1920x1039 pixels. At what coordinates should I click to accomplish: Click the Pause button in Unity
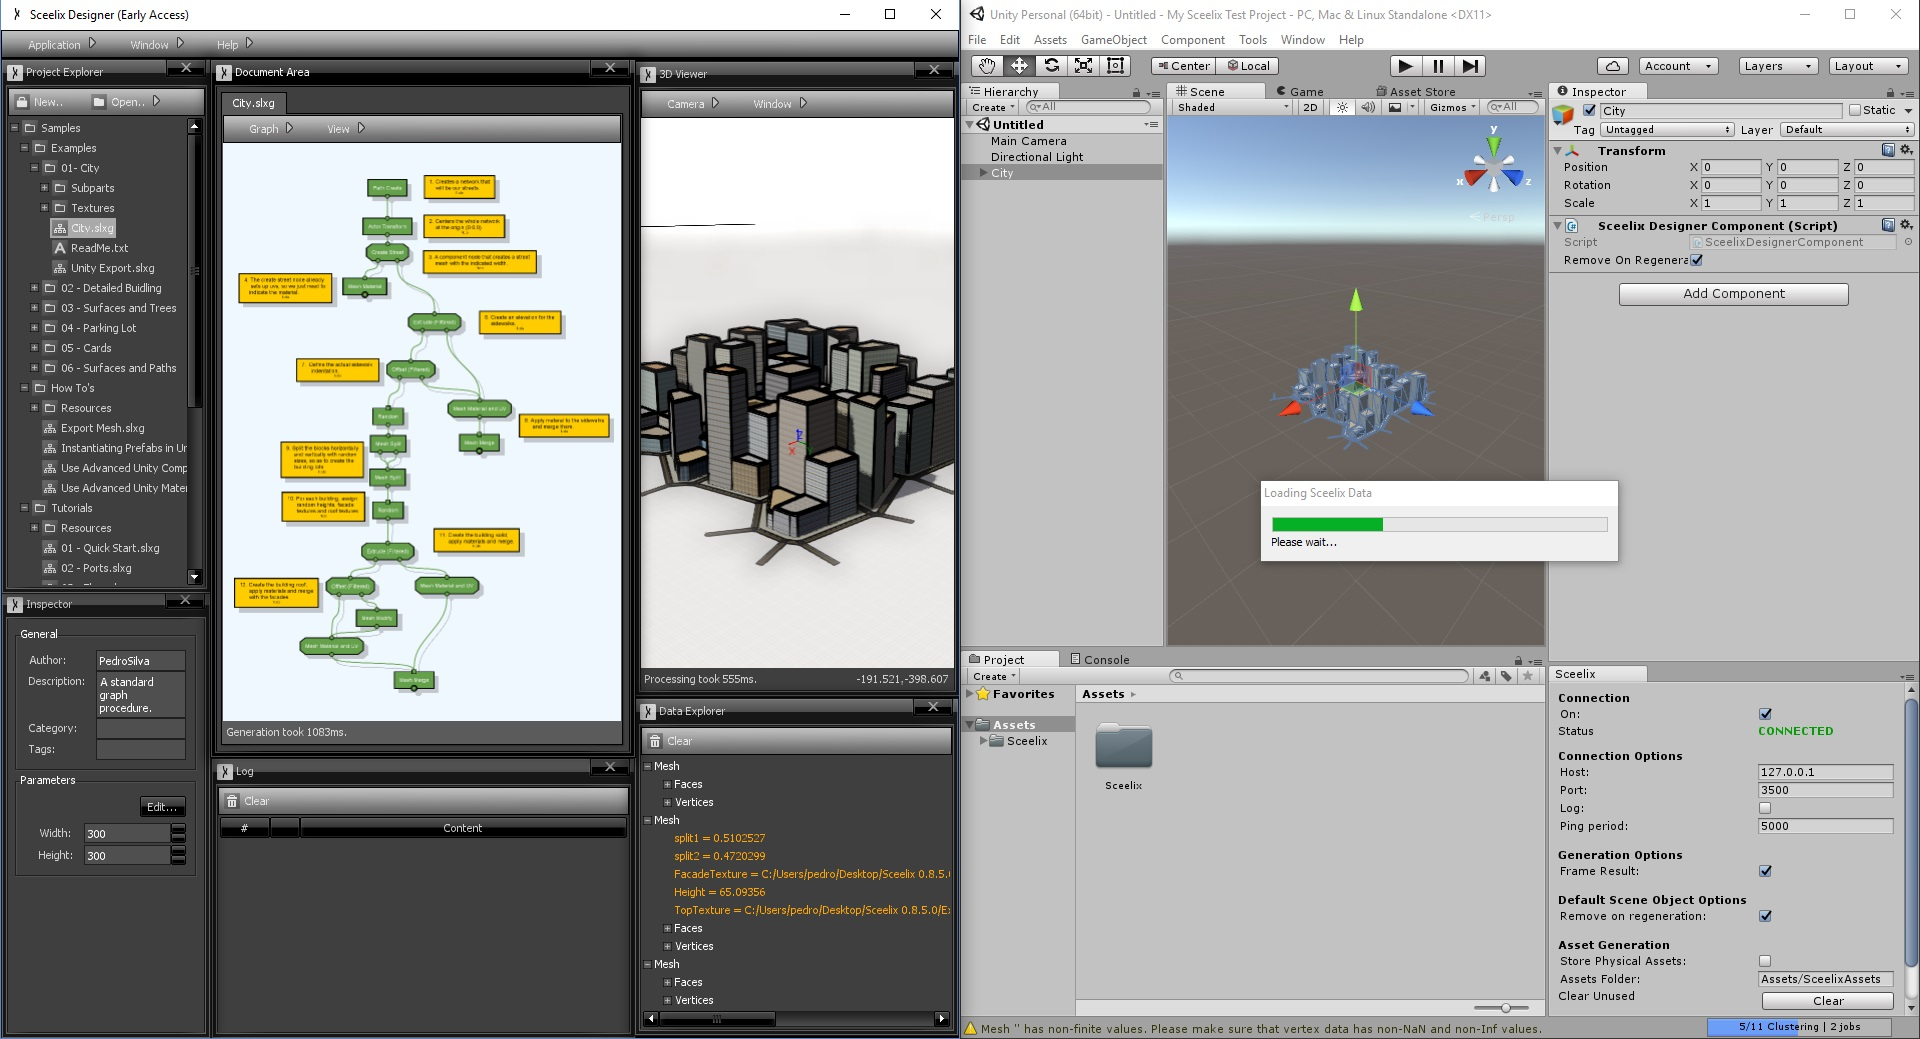click(x=1438, y=66)
